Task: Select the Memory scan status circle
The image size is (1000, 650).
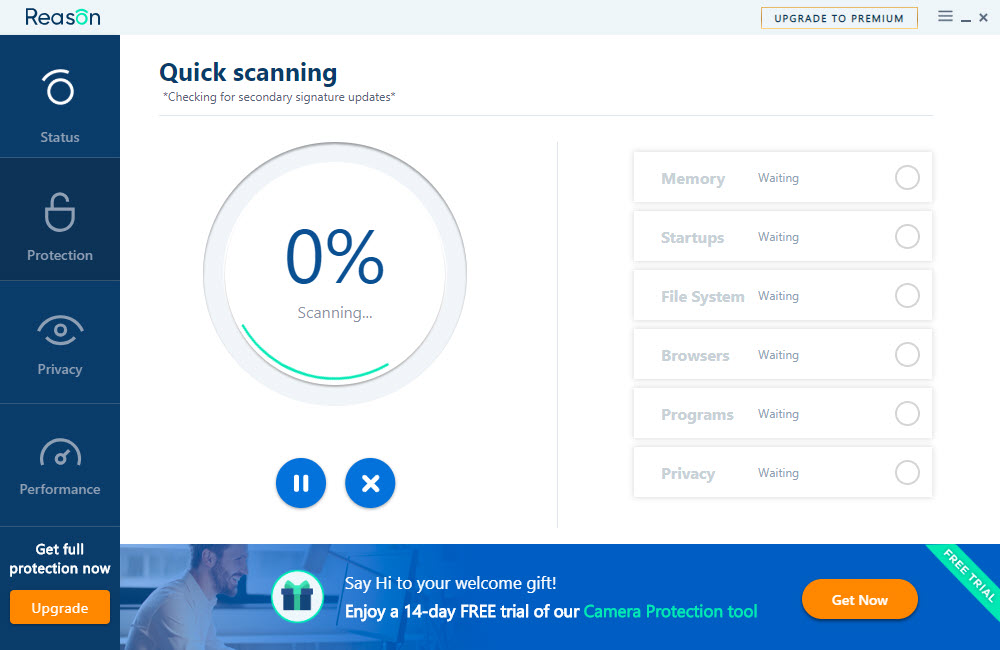Action: 907,177
